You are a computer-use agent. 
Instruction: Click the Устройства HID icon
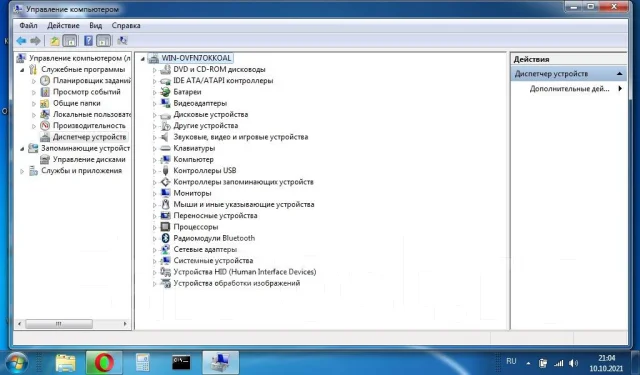coord(165,272)
